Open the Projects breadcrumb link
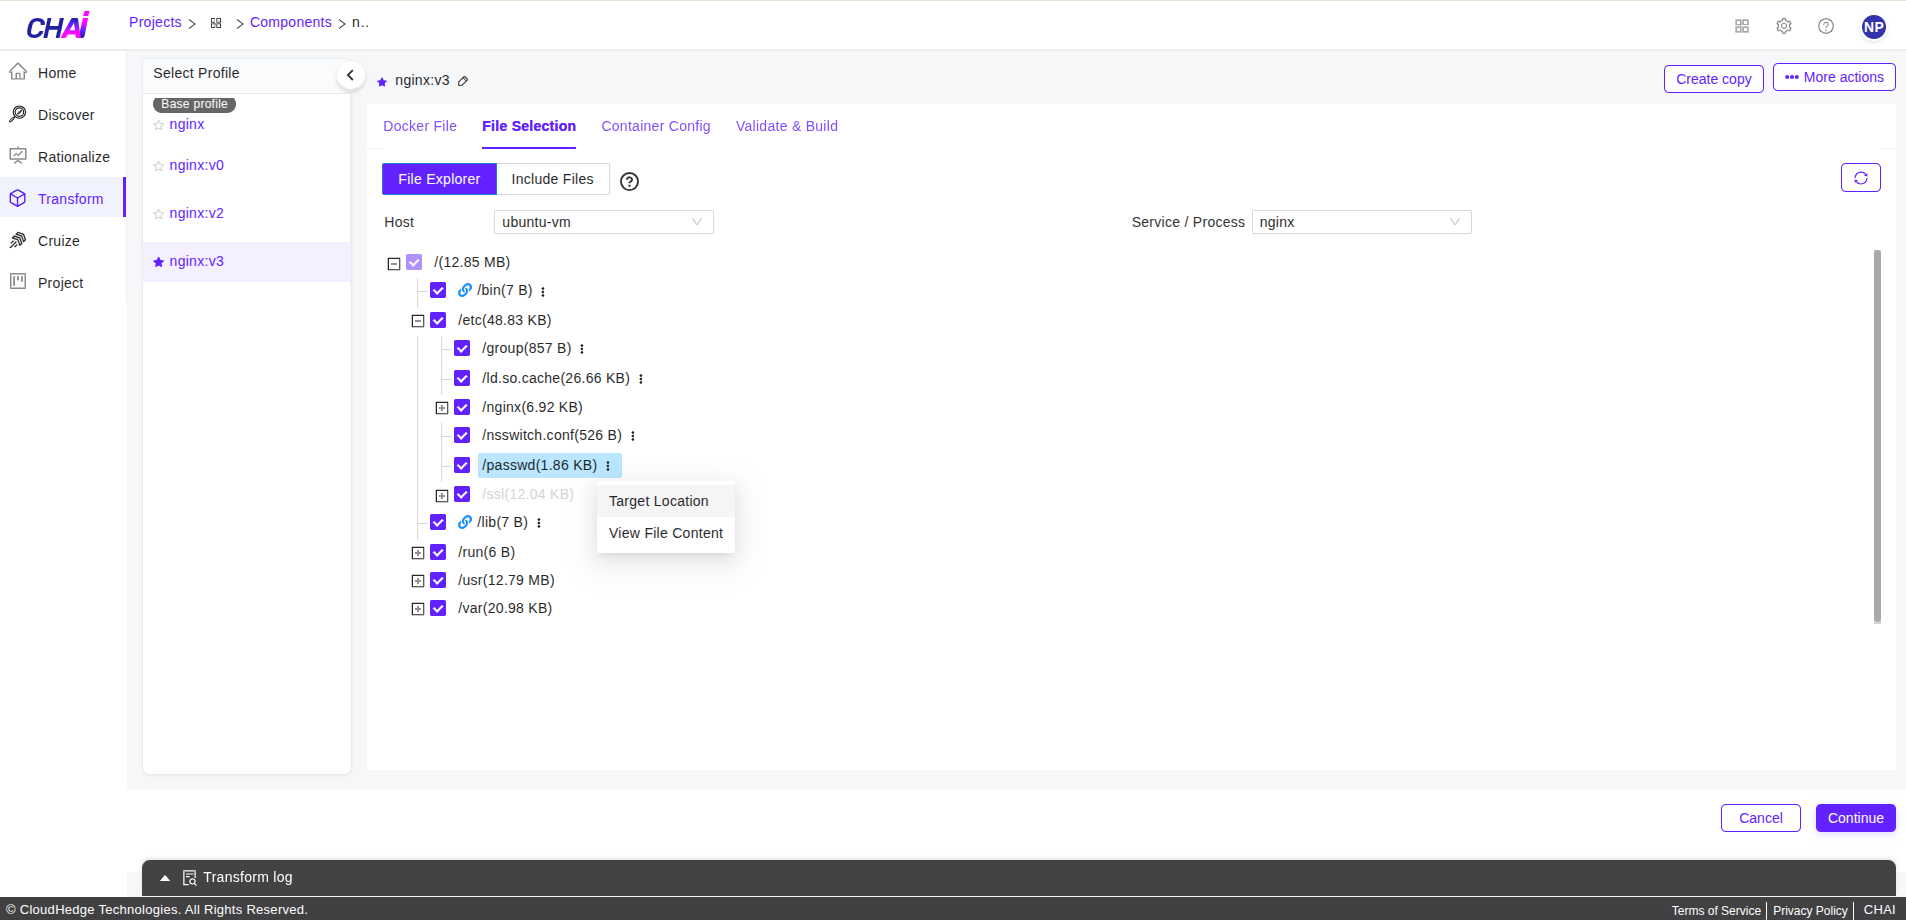 coord(155,22)
